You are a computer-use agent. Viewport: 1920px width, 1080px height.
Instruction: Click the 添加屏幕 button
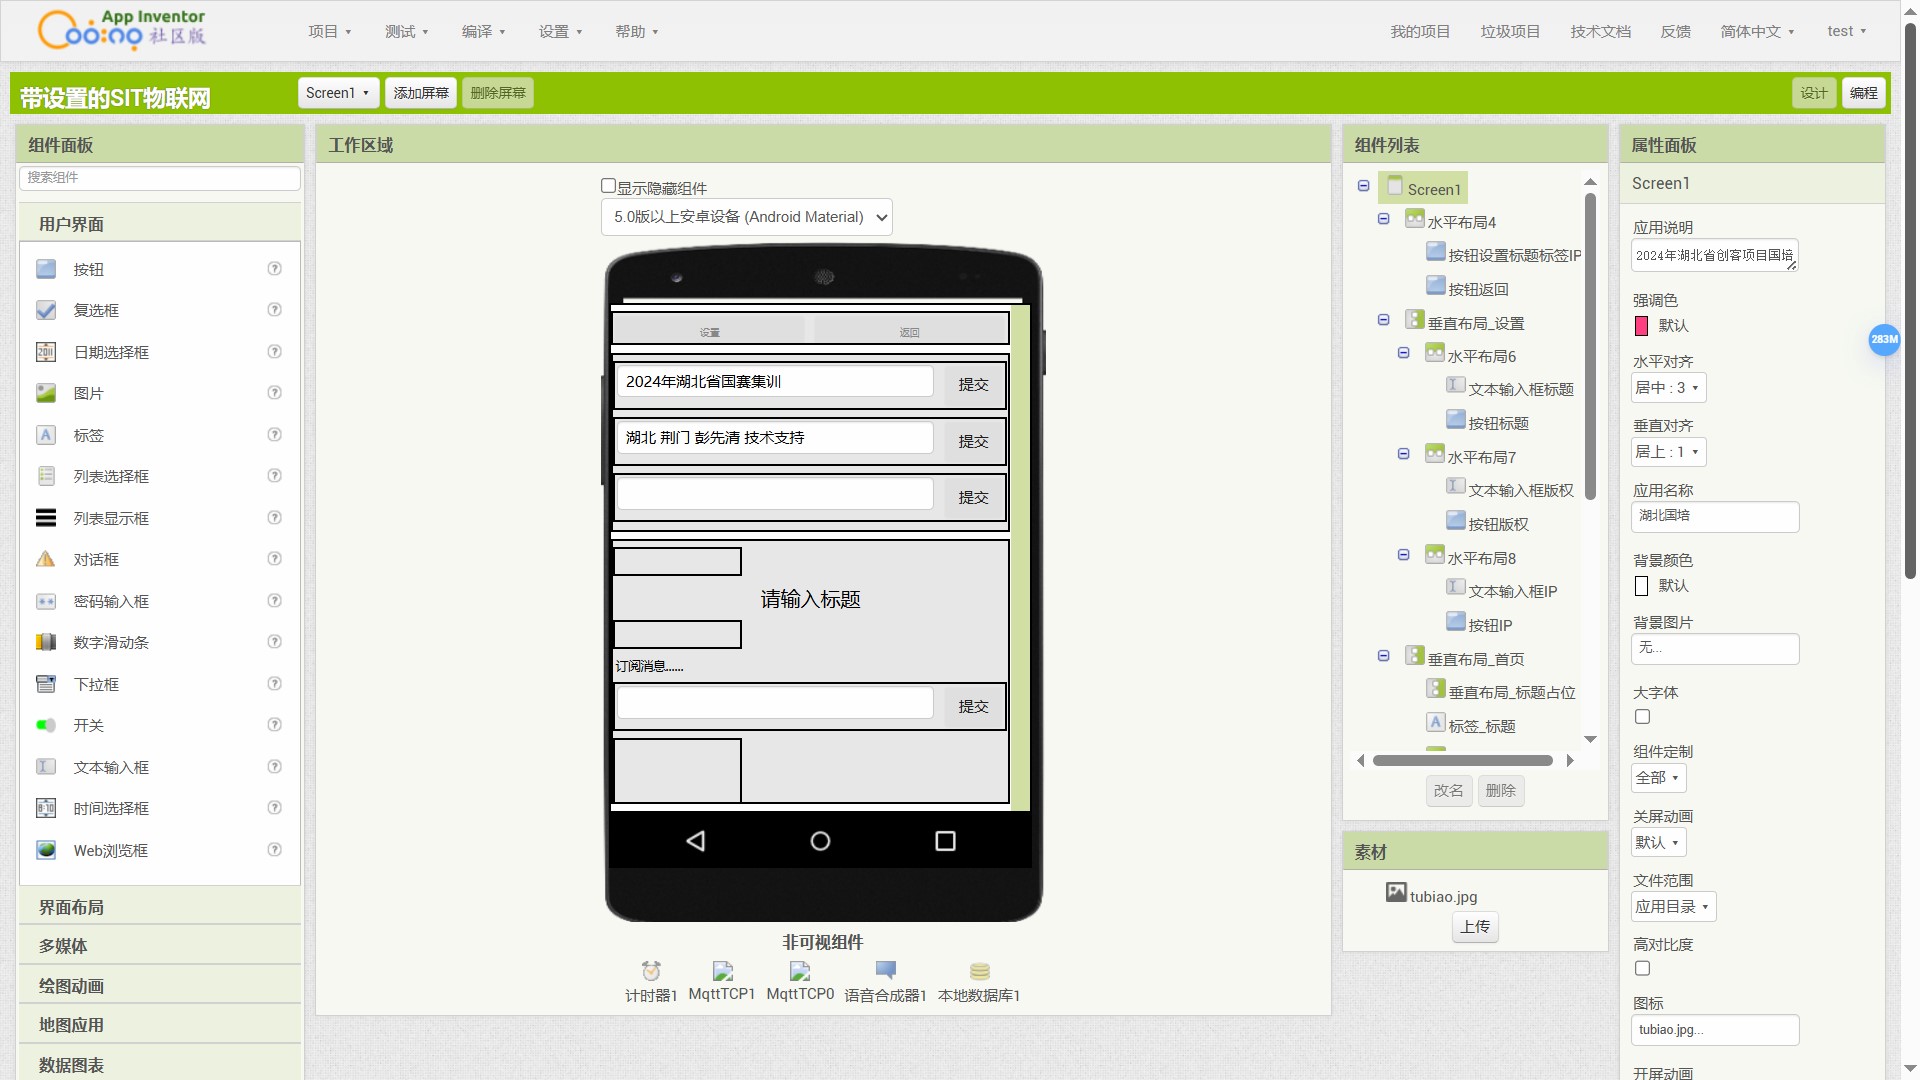[421, 93]
